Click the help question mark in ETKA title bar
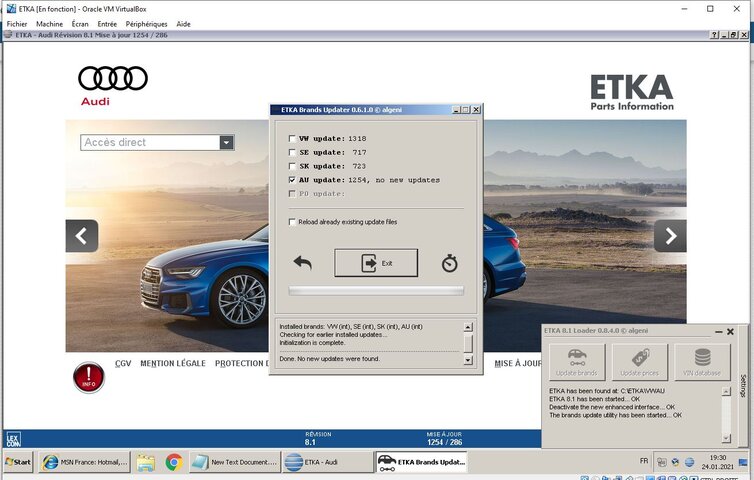This screenshot has height=480, width=754. [x=715, y=35]
